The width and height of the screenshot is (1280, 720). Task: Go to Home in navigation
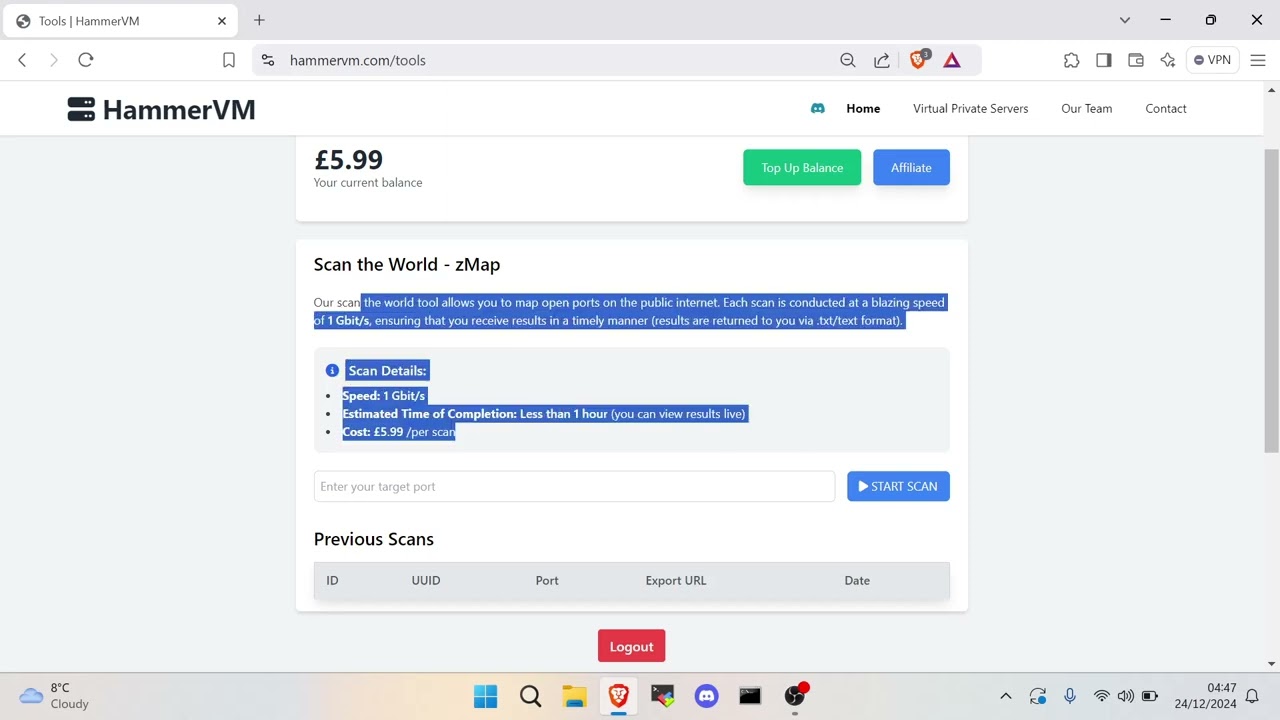pos(863,108)
